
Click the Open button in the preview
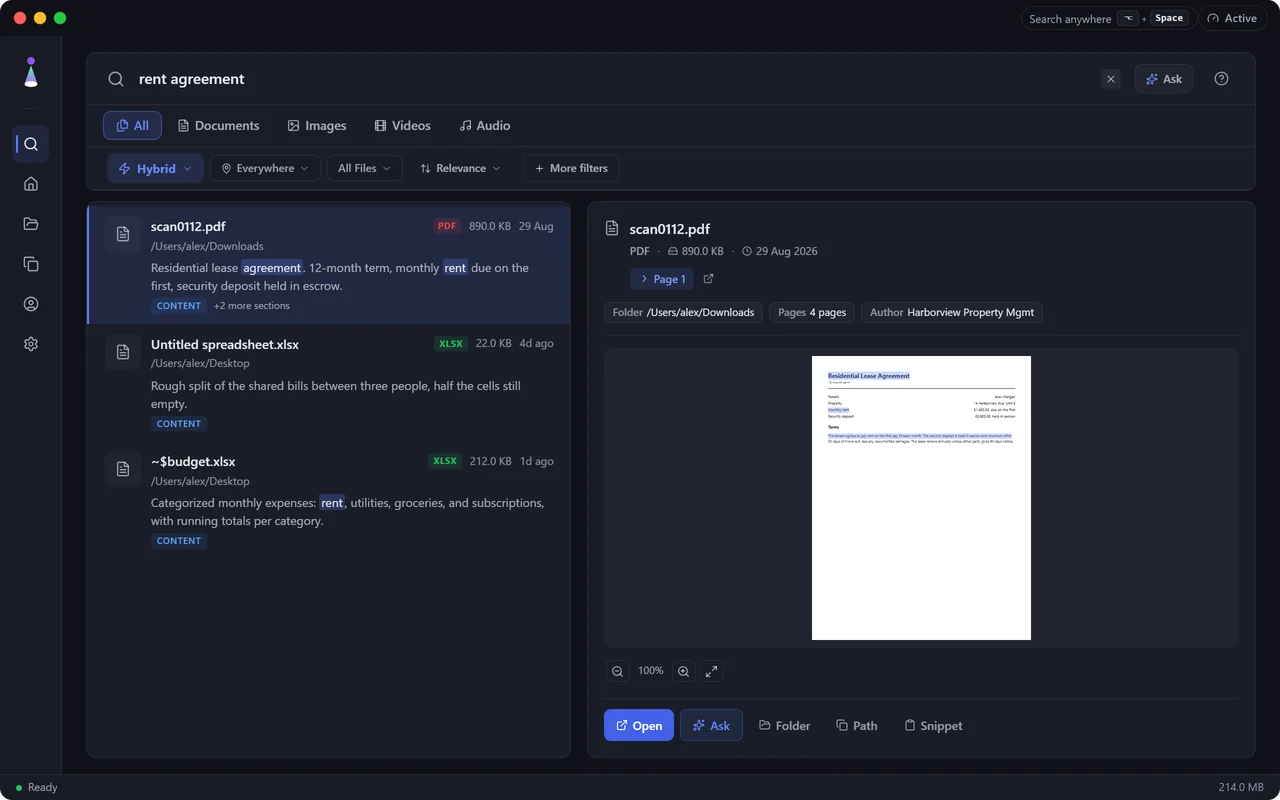click(639, 725)
